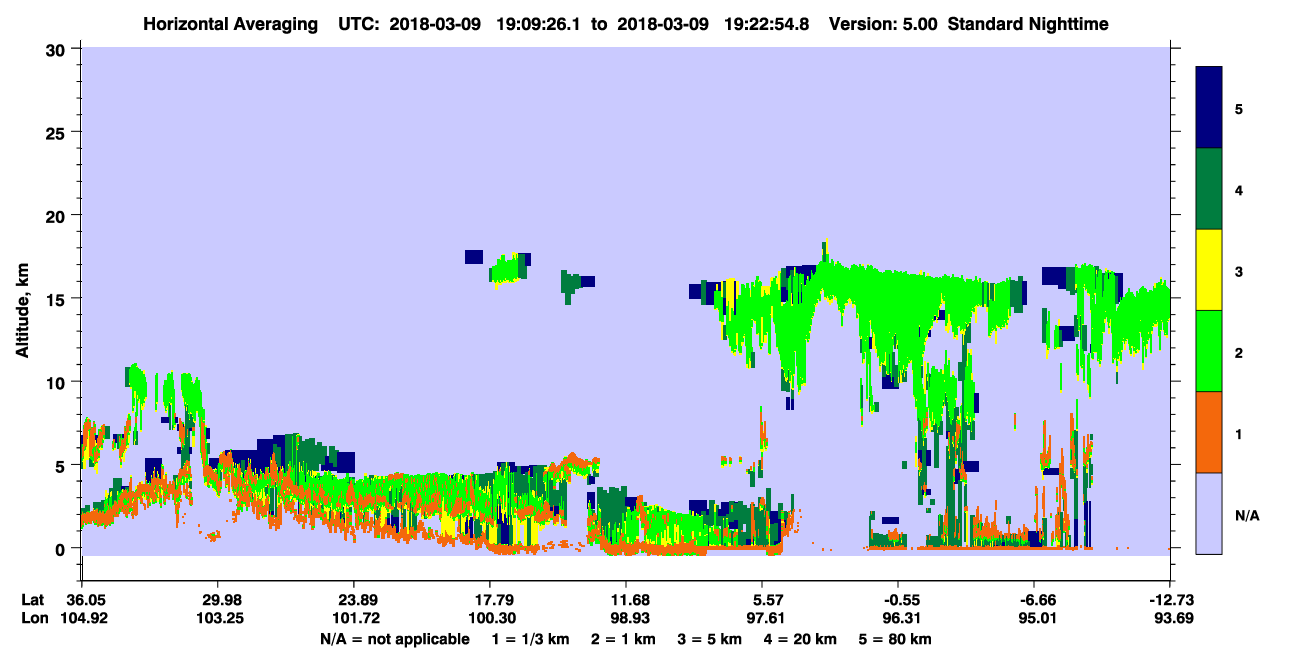This screenshot has height=667, width=1300.
Task: Click the dark green colorbar segment labeled 4
Action: pyautogui.click(x=1209, y=189)
